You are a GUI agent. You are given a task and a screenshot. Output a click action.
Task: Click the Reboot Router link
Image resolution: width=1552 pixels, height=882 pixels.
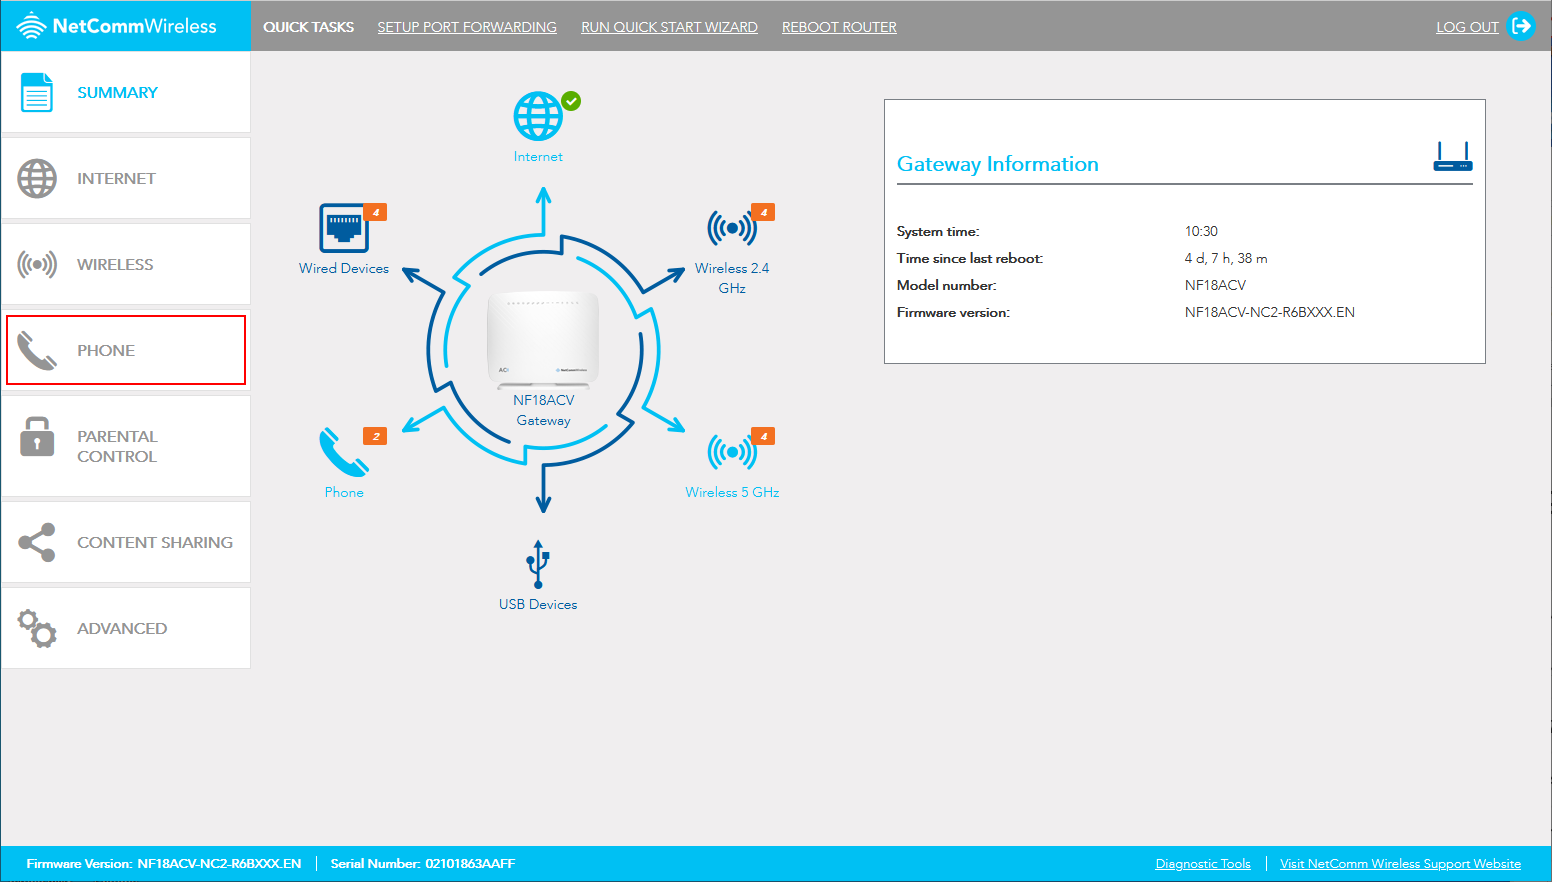(839, 27)
